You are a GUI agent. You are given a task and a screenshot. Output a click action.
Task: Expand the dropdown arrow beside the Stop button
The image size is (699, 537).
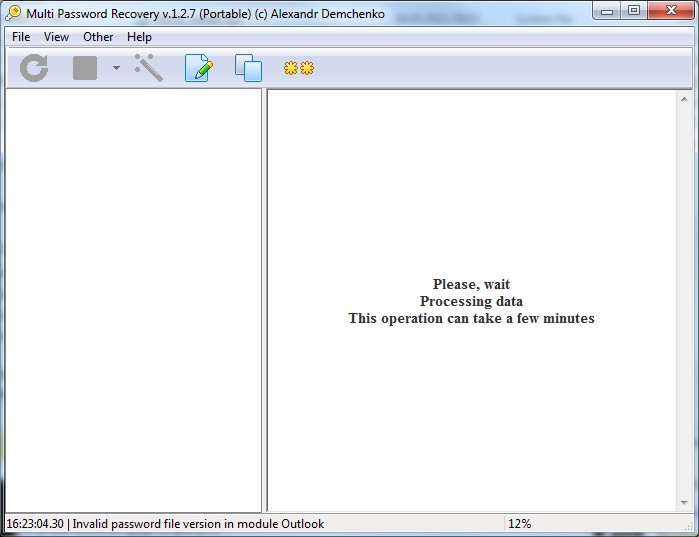(116, 69)
